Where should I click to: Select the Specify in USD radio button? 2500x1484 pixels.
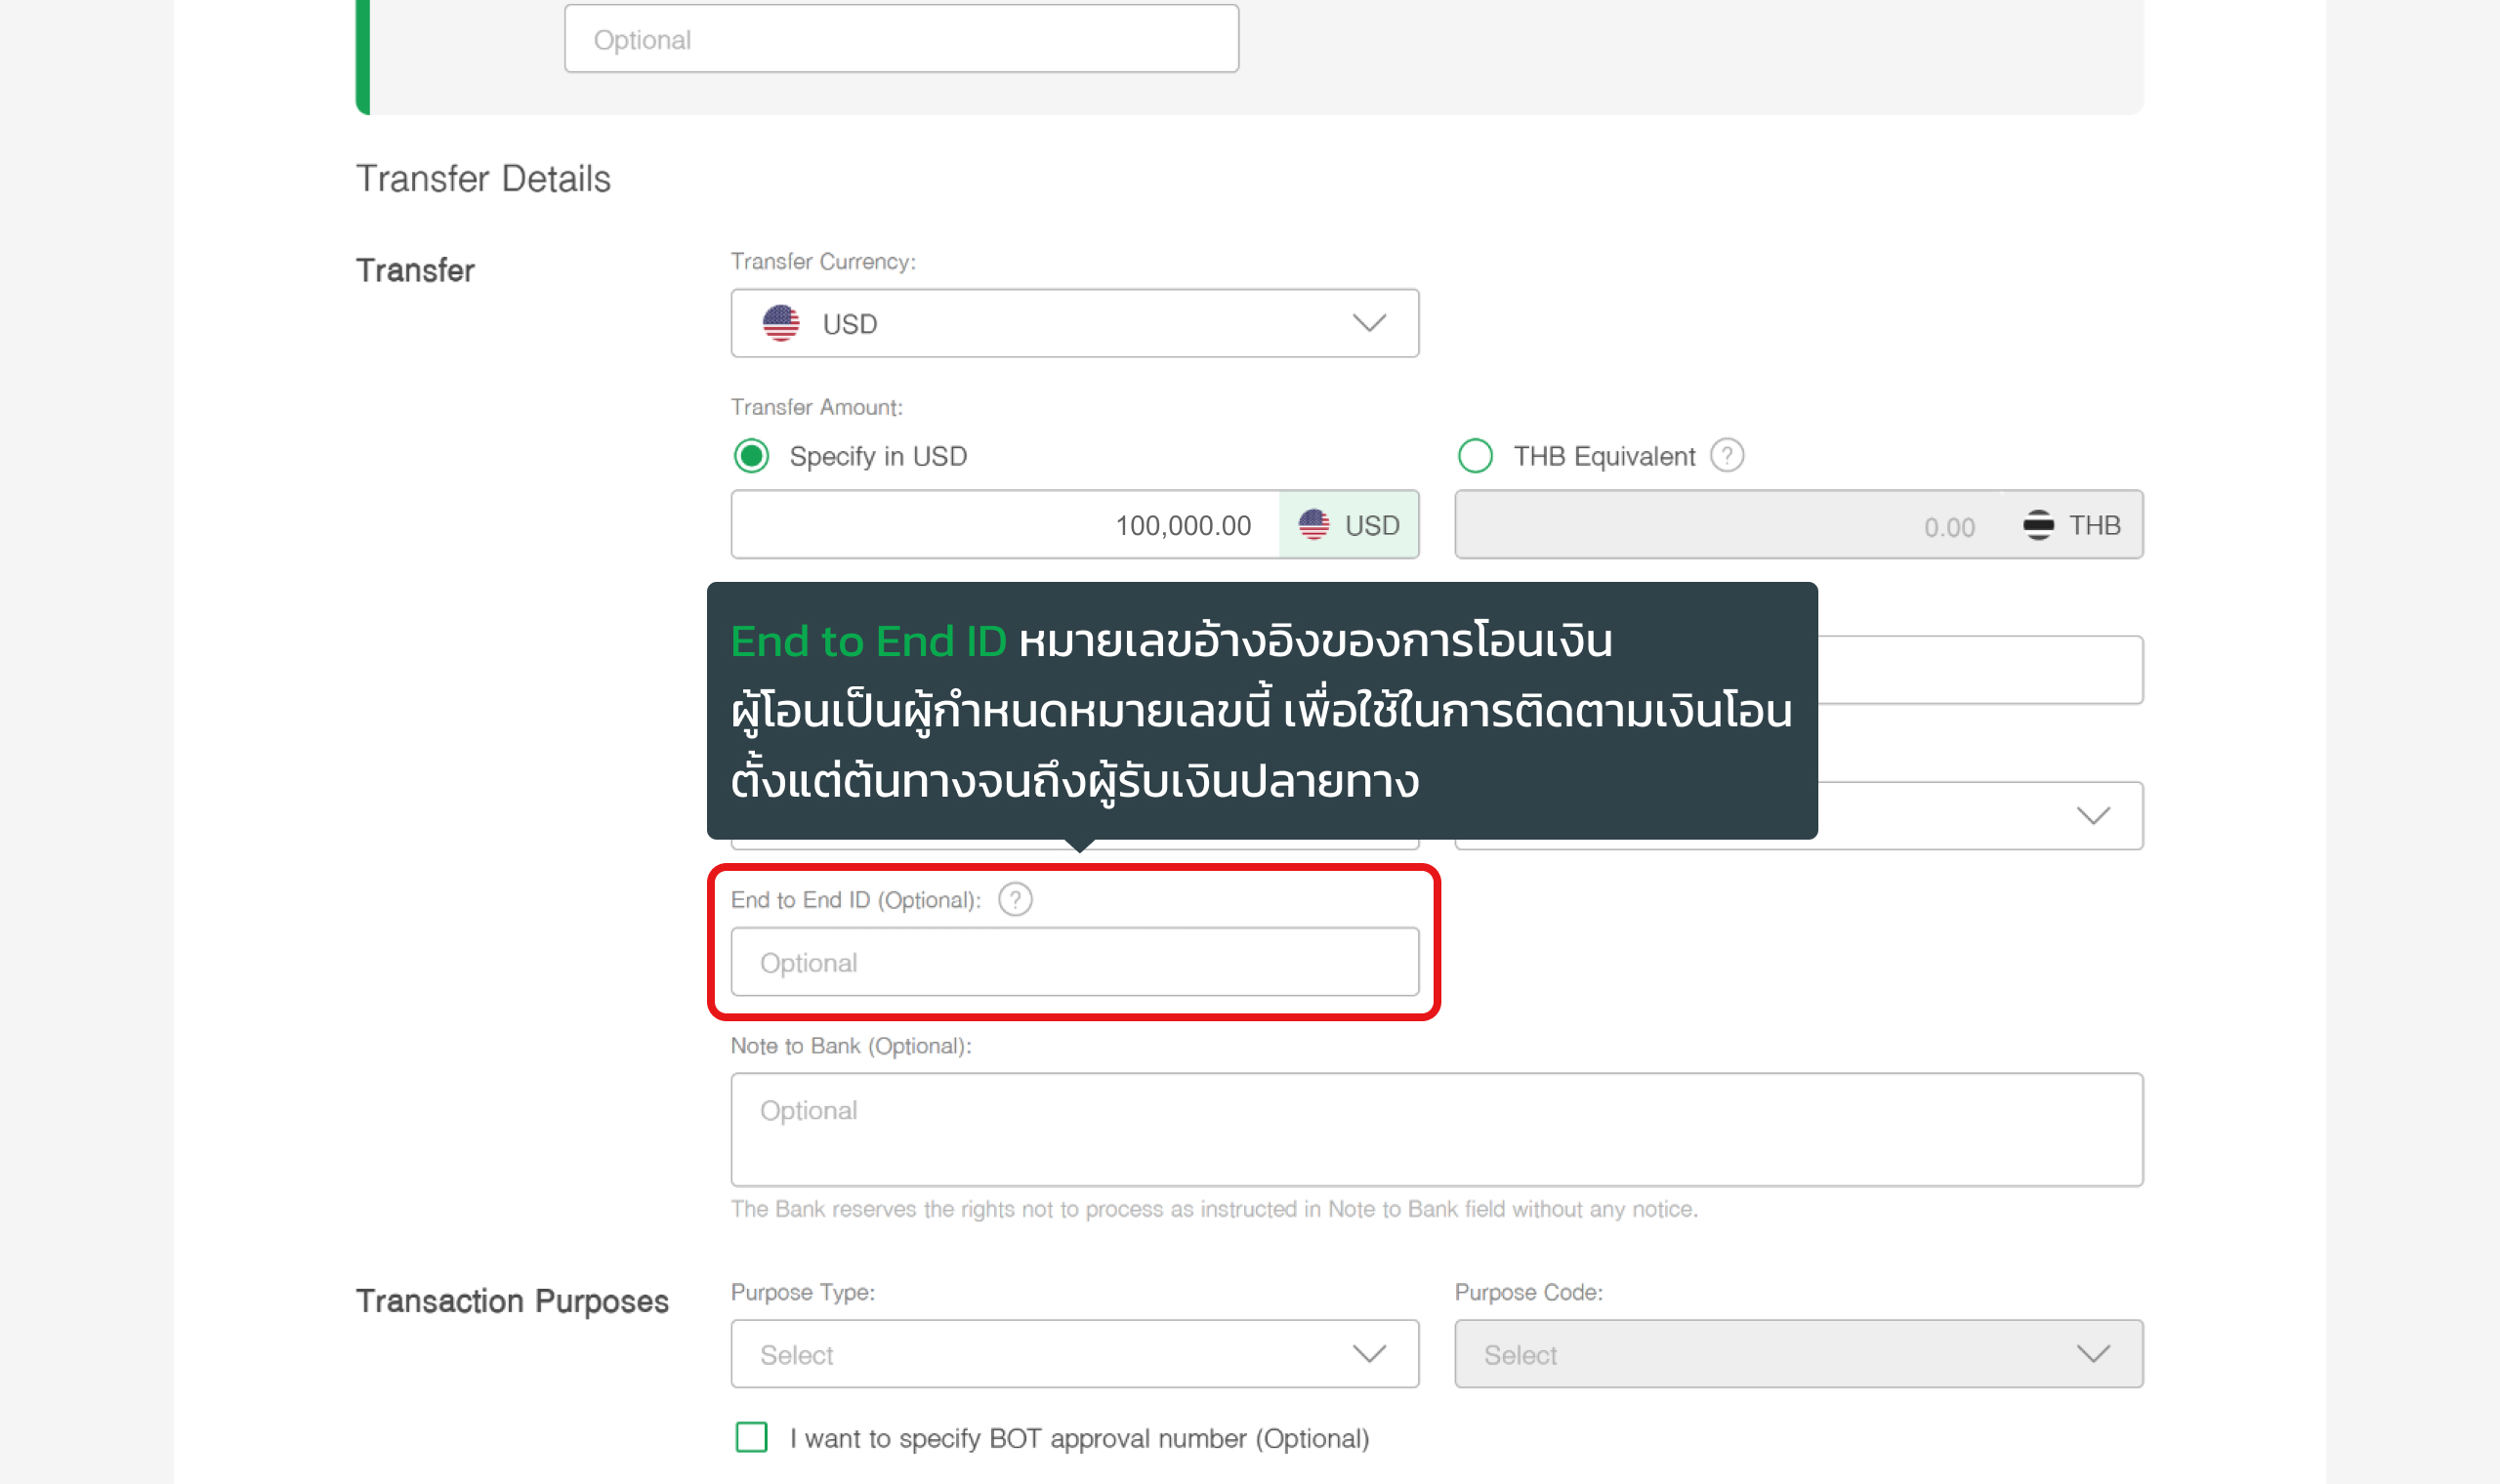(752, 456)
